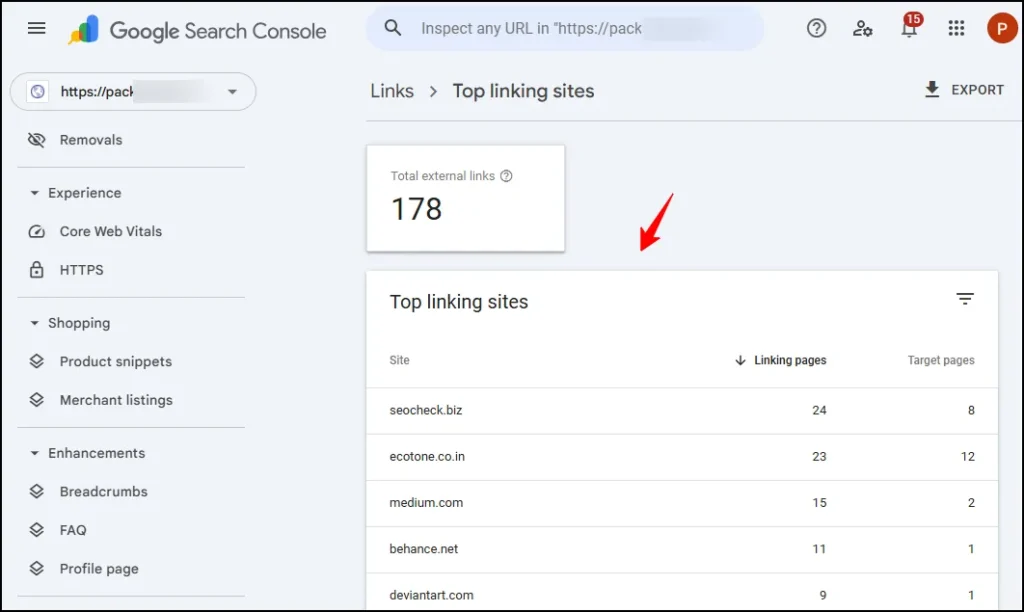
Task: Click the URL inspection search bar
Action: tap(565, 28)
